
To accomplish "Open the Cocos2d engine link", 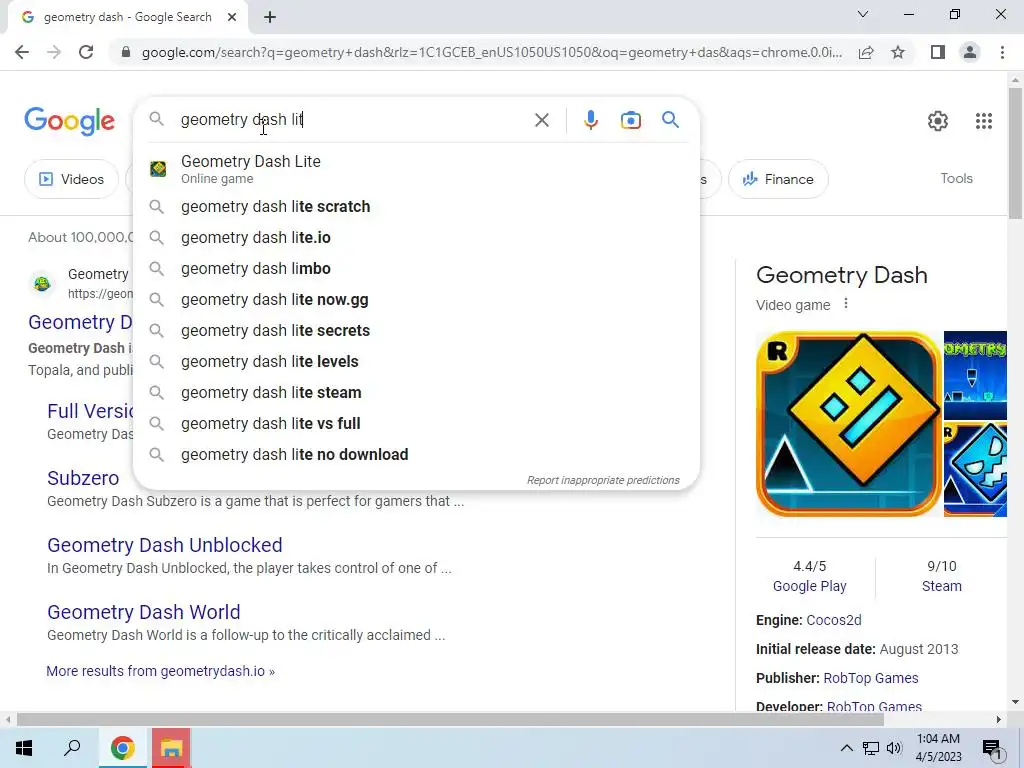I will click(x=833, y=620).
